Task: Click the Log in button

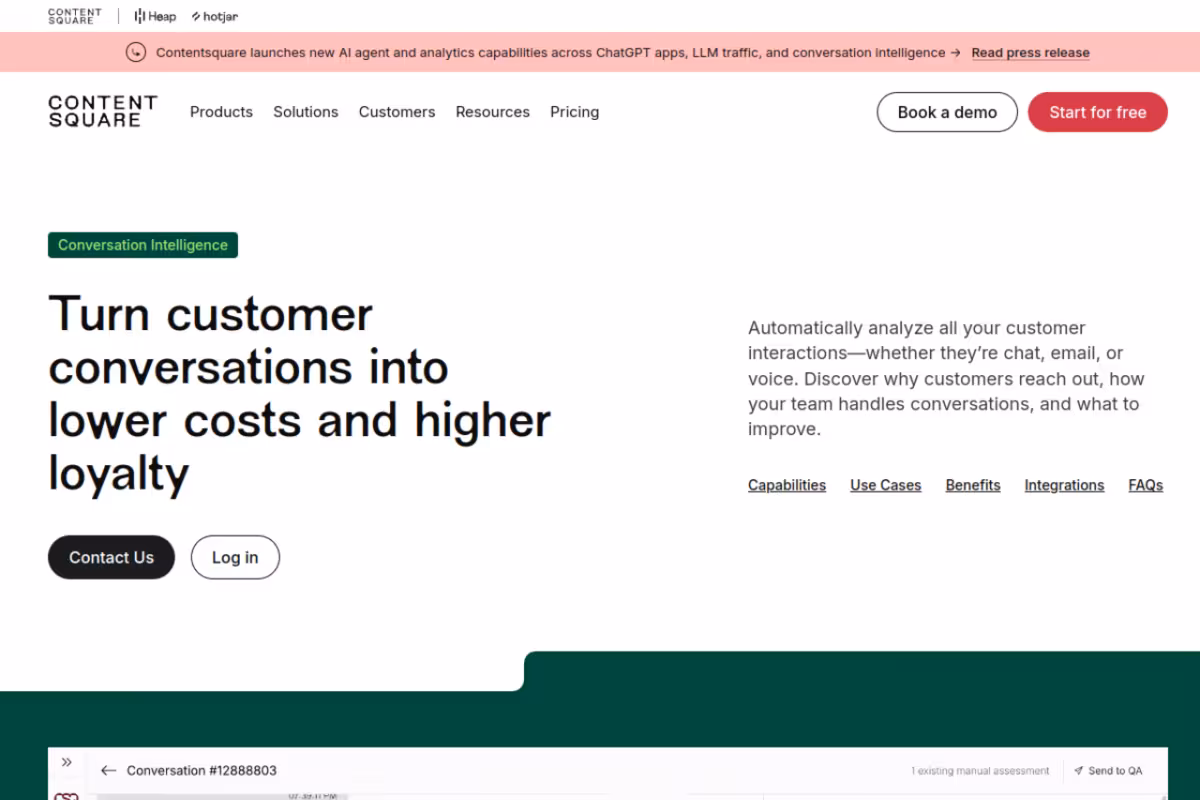Action: 235,557
